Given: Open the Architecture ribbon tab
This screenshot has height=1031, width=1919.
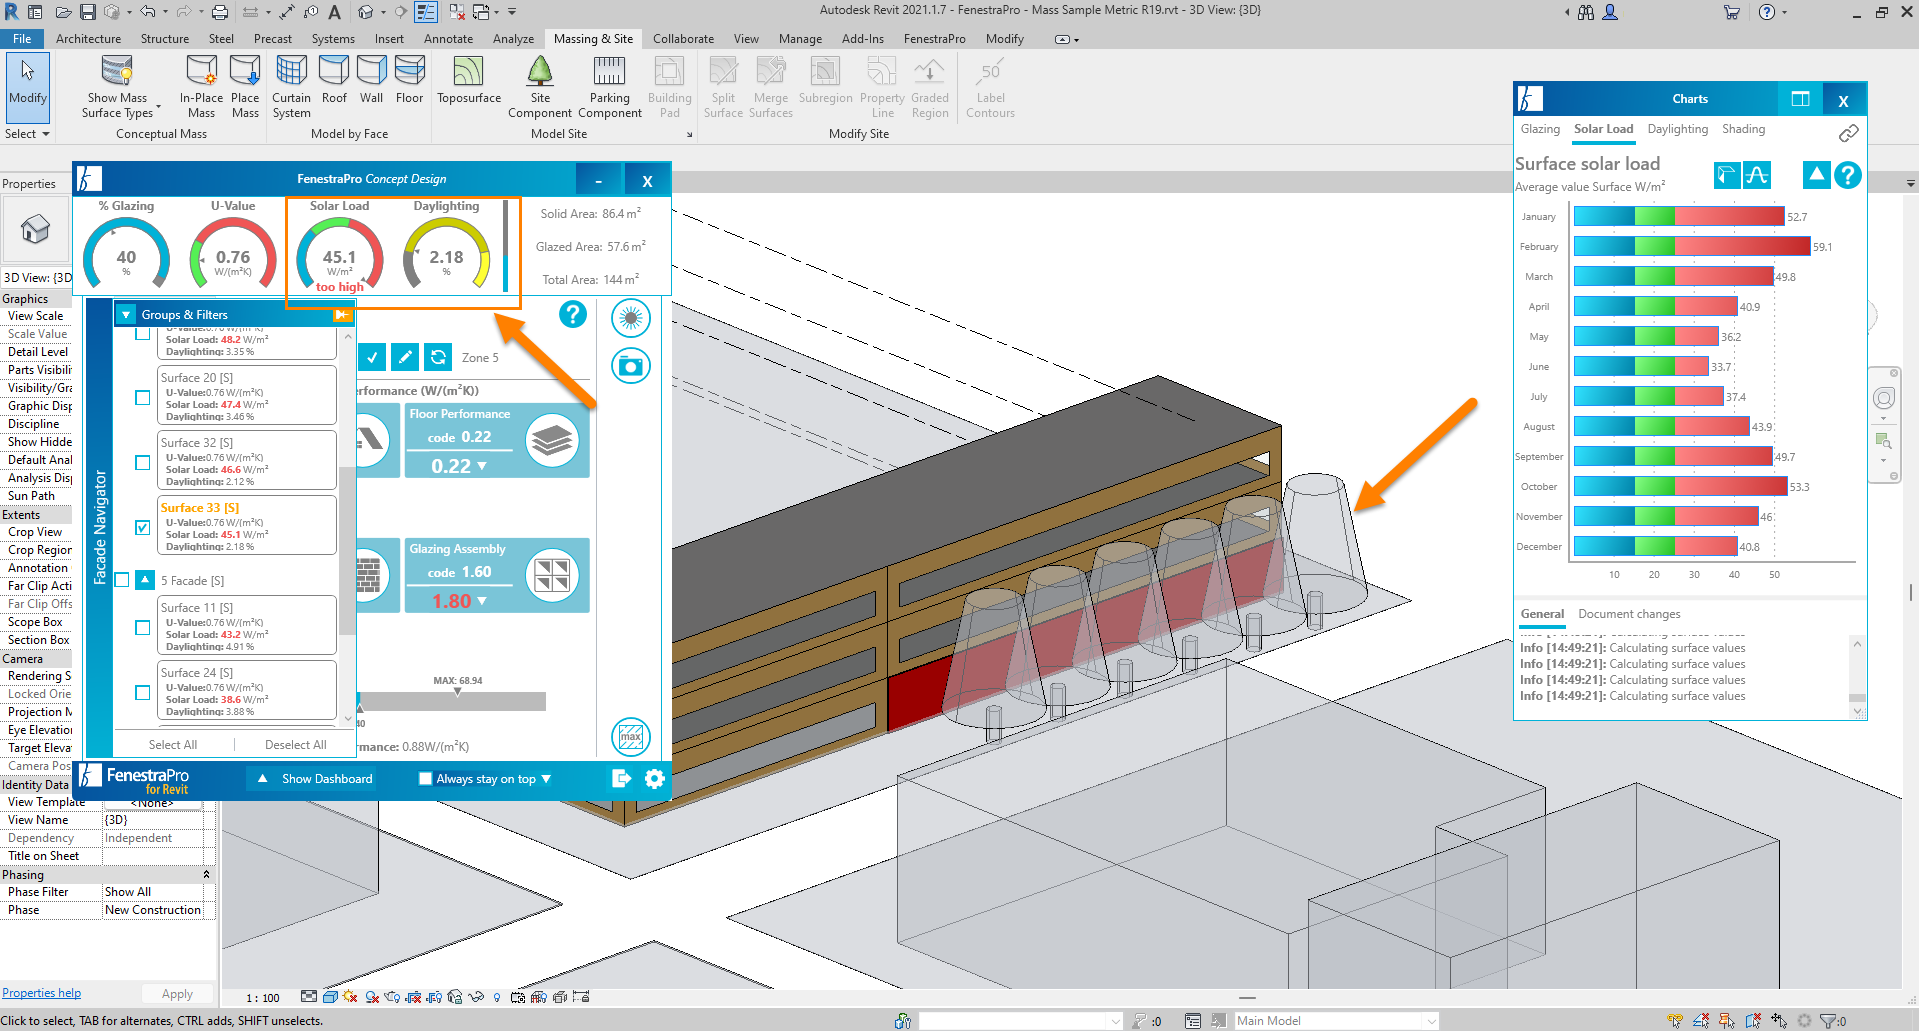Looking at the screenshot, I should (x=88, y=39).
